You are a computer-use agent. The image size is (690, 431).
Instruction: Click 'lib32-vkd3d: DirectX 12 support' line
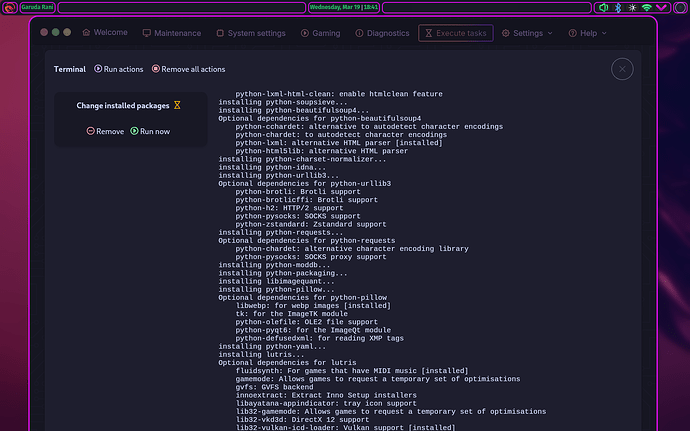[x=302, y=420]
